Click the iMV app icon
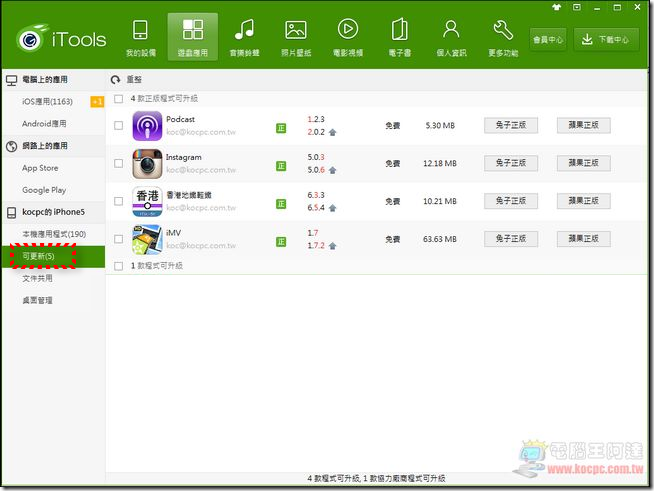Image resolution: width=654 pixels, height=491 pixels. pos(147,239)
